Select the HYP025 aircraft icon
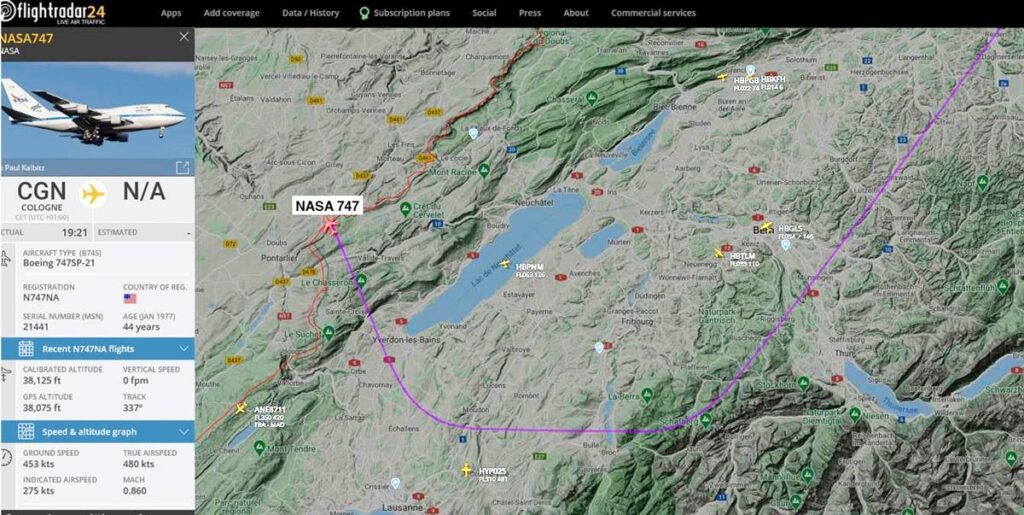 click(466, 469)
